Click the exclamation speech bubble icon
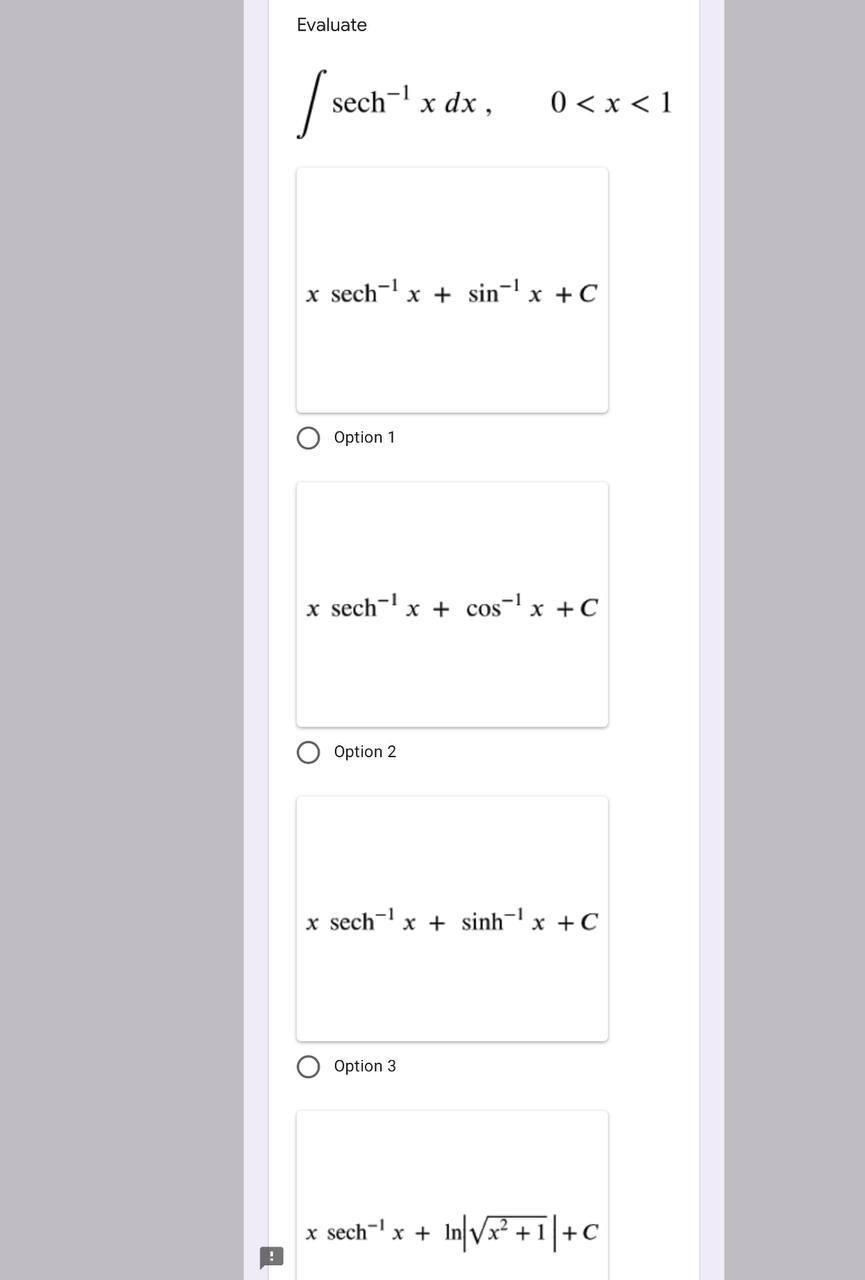 click(270, 1257)
